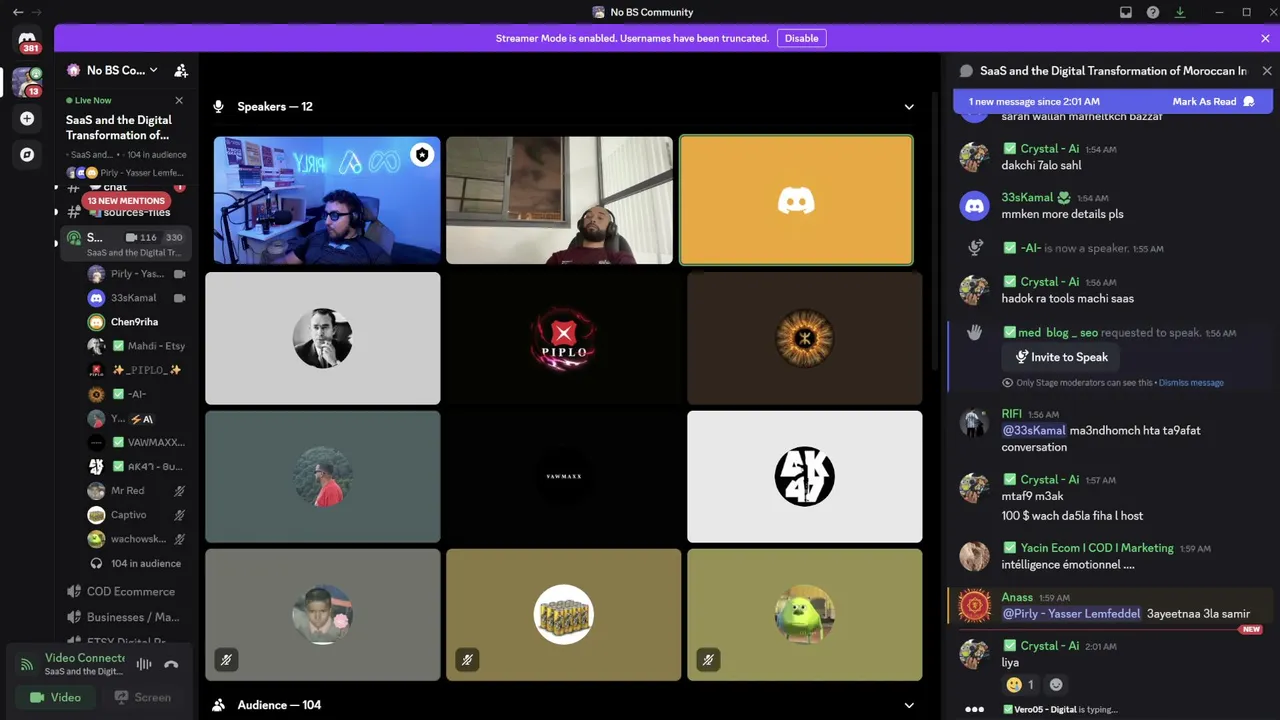This screenshot has height=720, width=1280.
Task: Click the stage chat bubble icon in header
Action: [966, 71]
